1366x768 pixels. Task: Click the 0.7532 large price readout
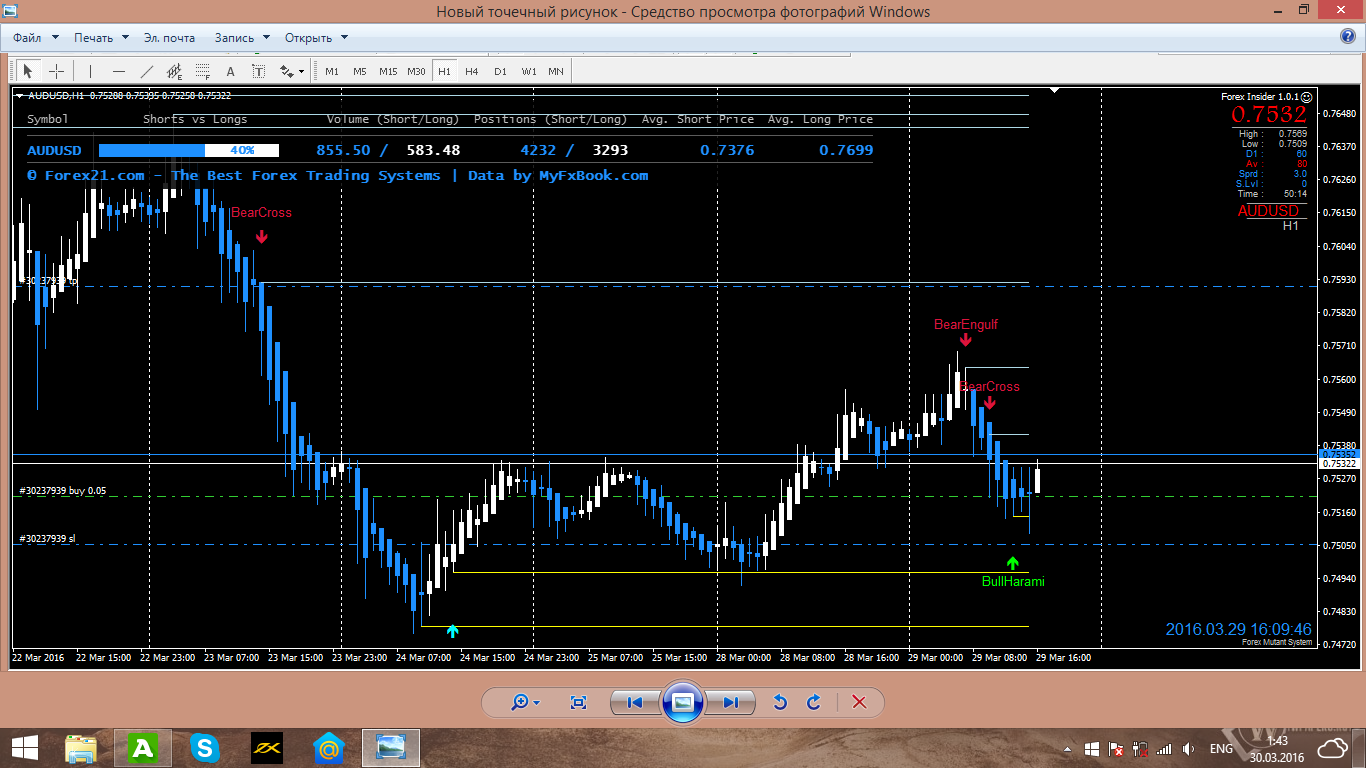pos(1268,114)
